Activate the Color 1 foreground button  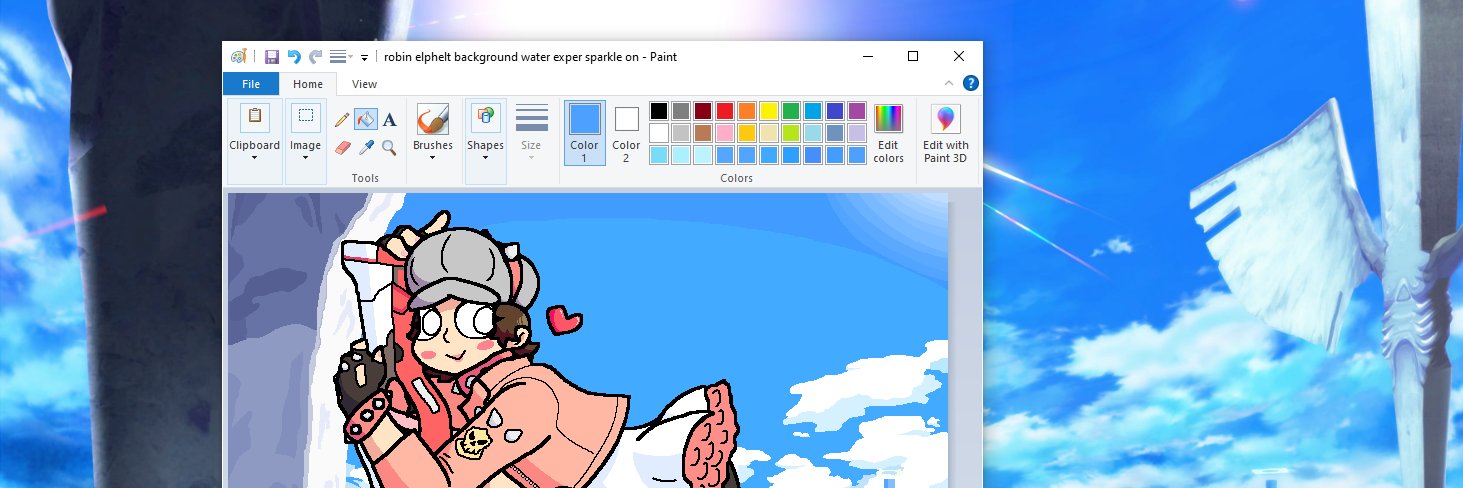[585, 133]
